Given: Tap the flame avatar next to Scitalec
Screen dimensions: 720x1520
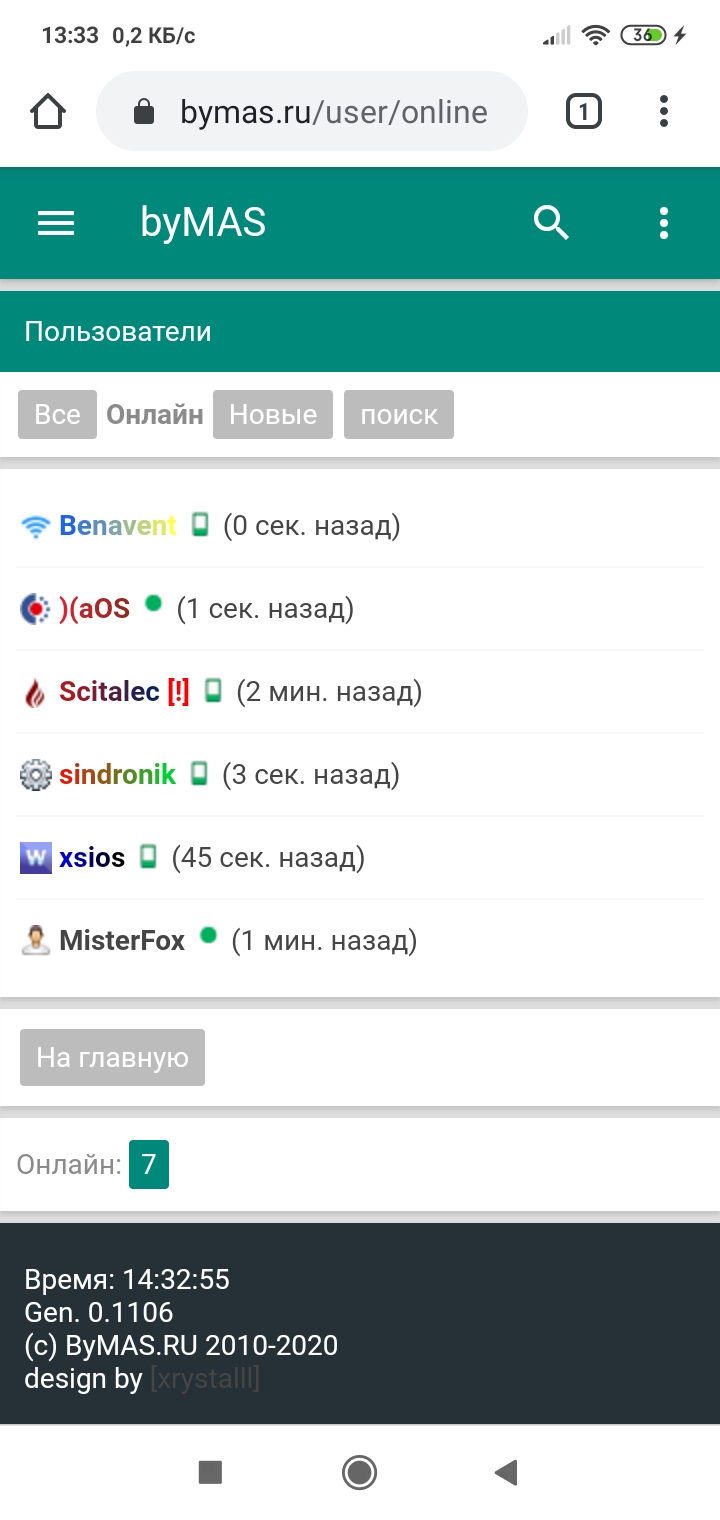Looking at the screenshot, I should coord(35,691).
